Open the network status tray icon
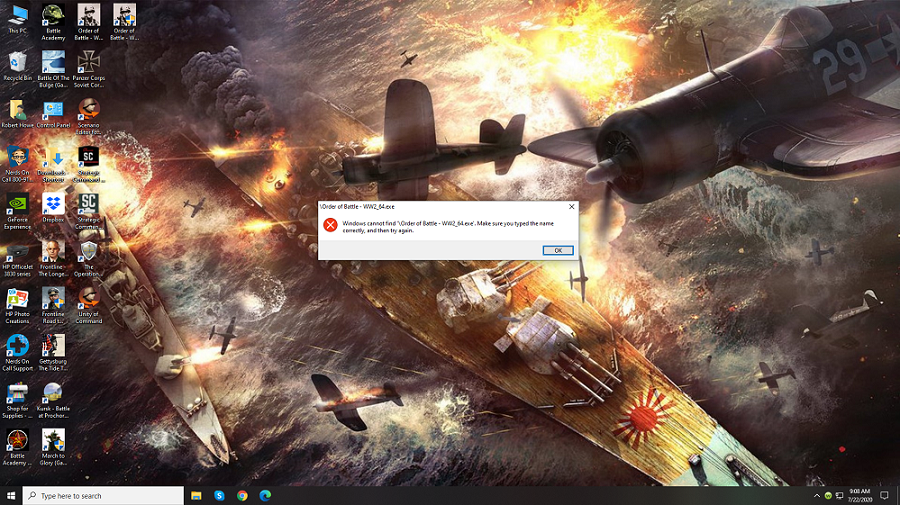The image size is (900, 505). pyautogui.click(x=839, y=495)
